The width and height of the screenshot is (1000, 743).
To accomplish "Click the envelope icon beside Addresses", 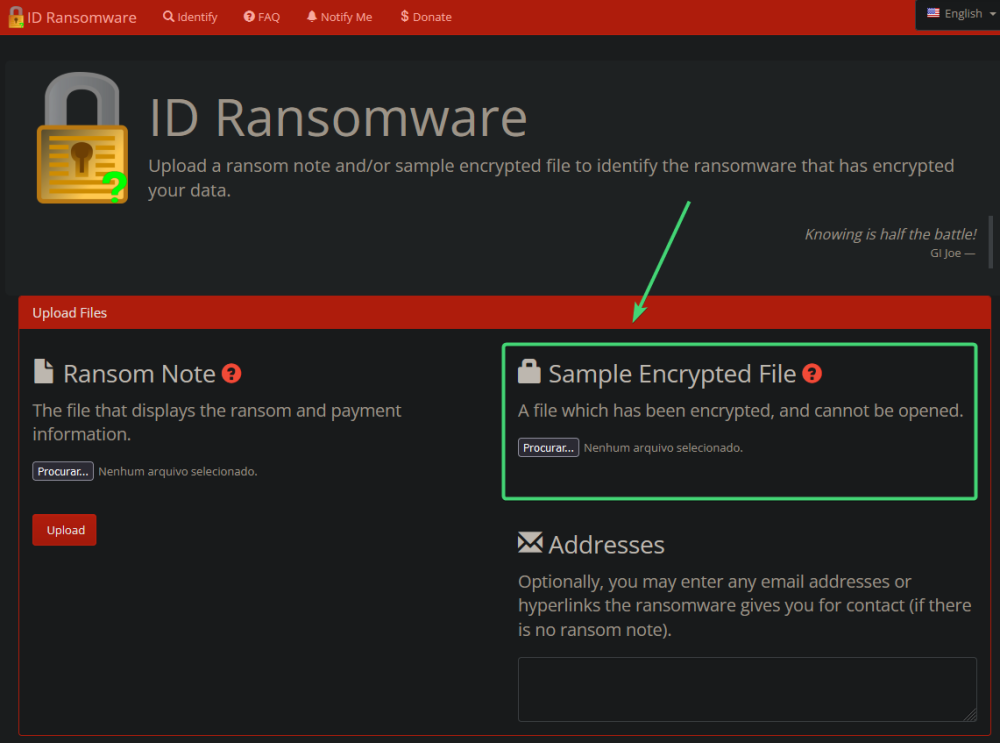I will coord(529,543).
